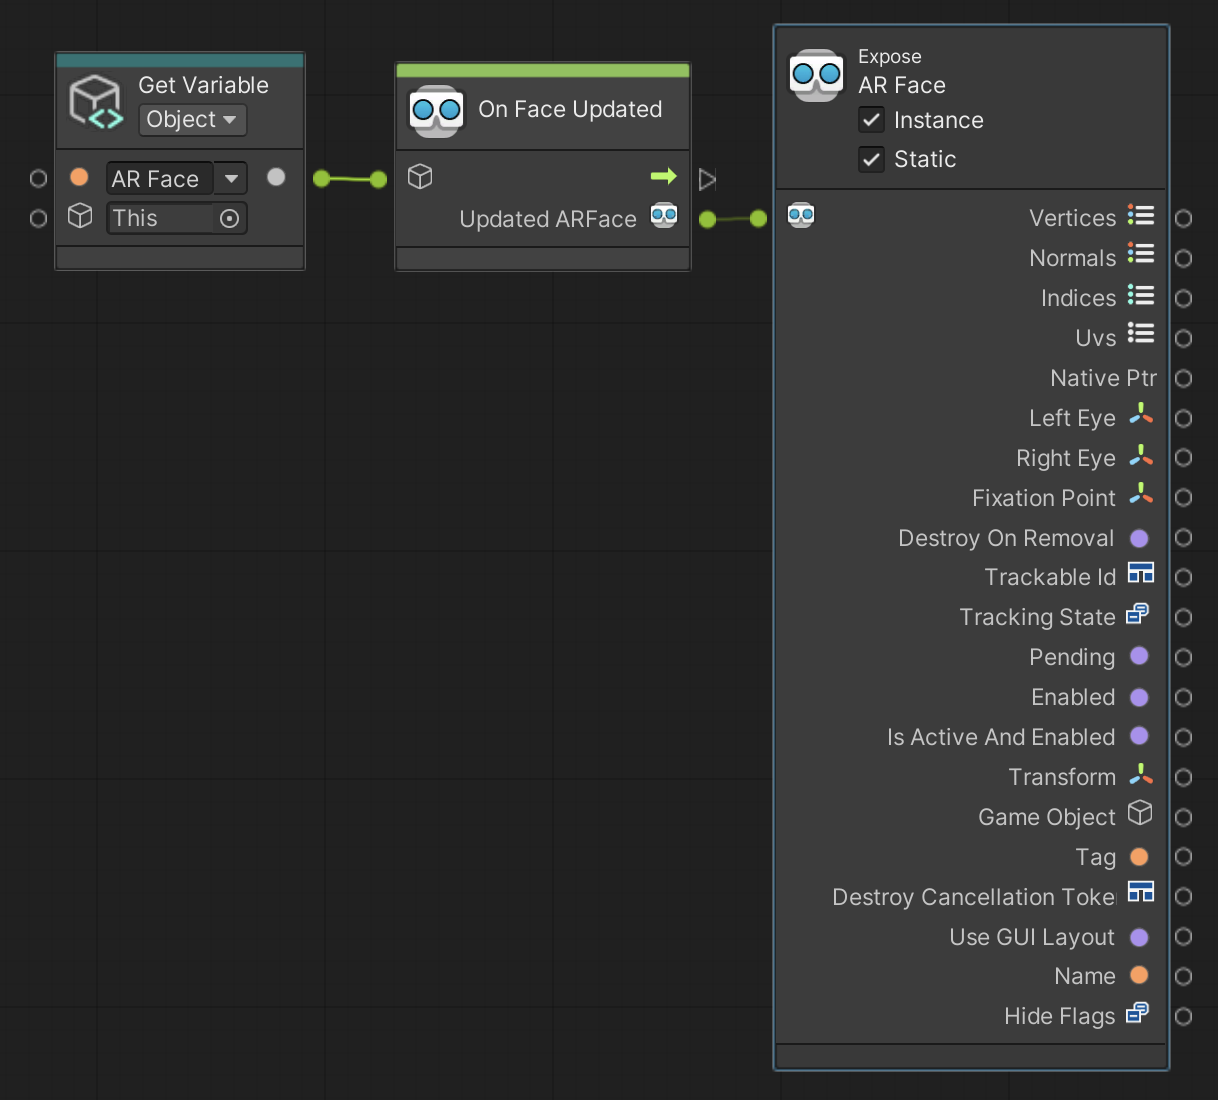Expand the AR Face variable name dropdown arrow
Image resolution: width=1218 pixels, height=1100 pixels.
tap(231, 179)
